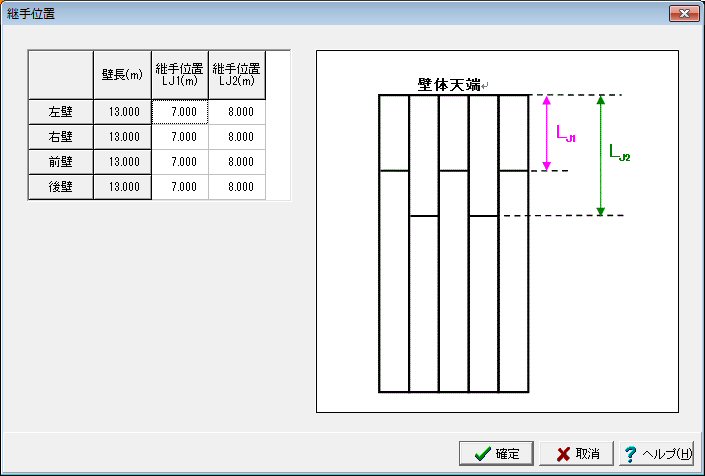The image size is (705, 476).
Task: Select the LJ2 cell for 後壁
Action: pyautogui.click(x=237, y=187)
